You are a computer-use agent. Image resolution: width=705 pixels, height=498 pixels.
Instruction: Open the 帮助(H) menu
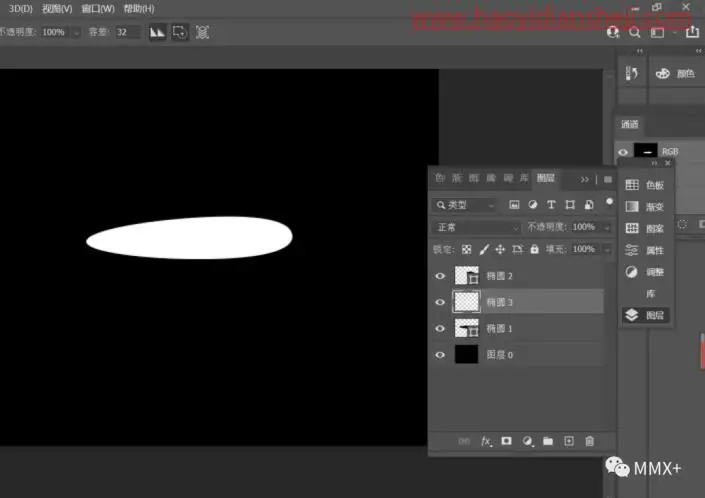click(x=139, y=9)
